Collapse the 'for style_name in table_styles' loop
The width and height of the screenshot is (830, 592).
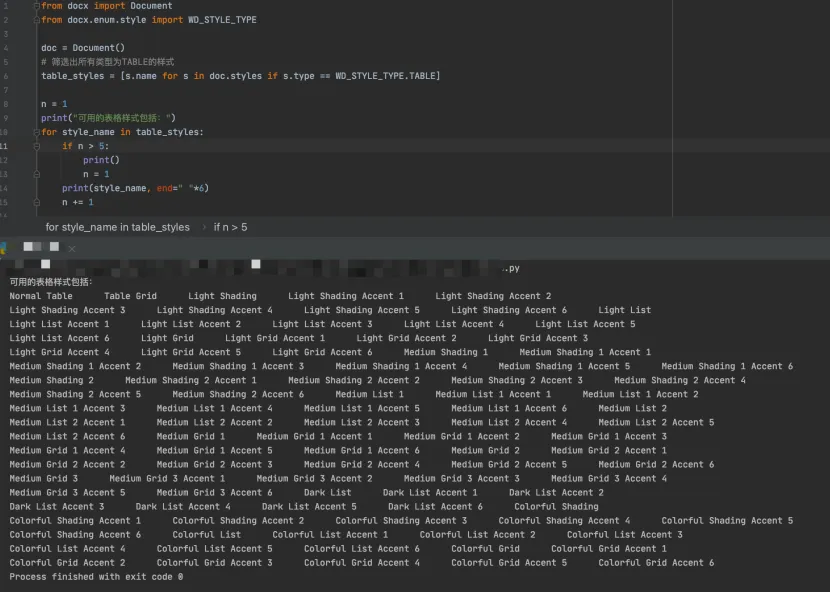point(37,132)
